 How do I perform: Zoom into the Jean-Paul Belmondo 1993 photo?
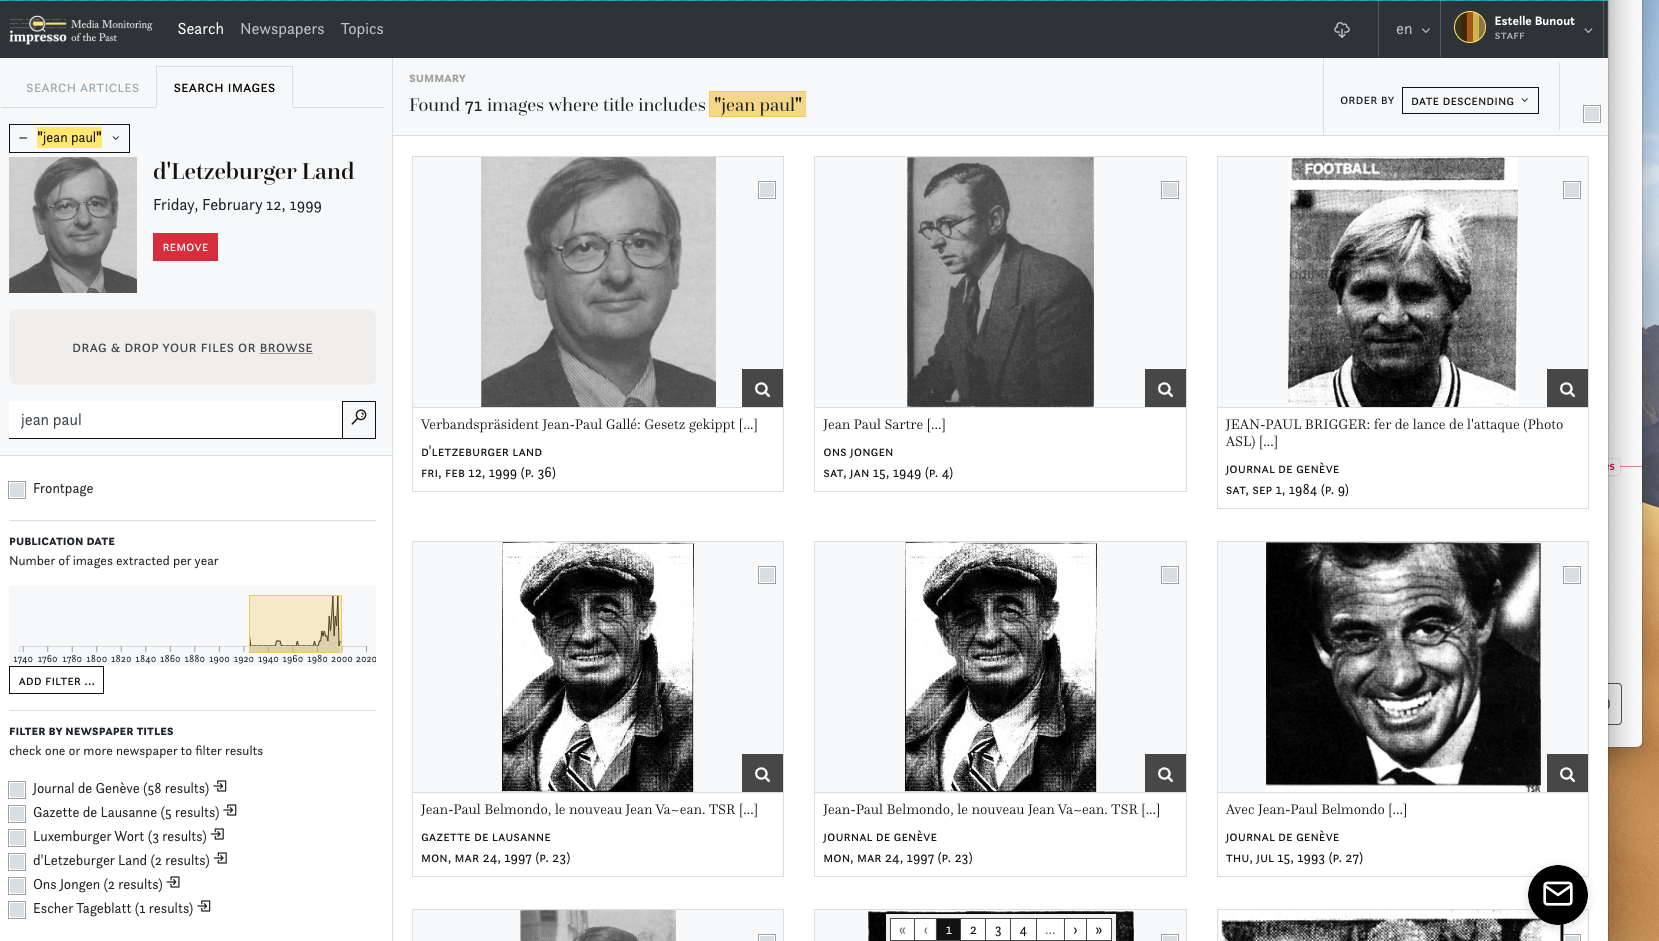click(1567, 773)
